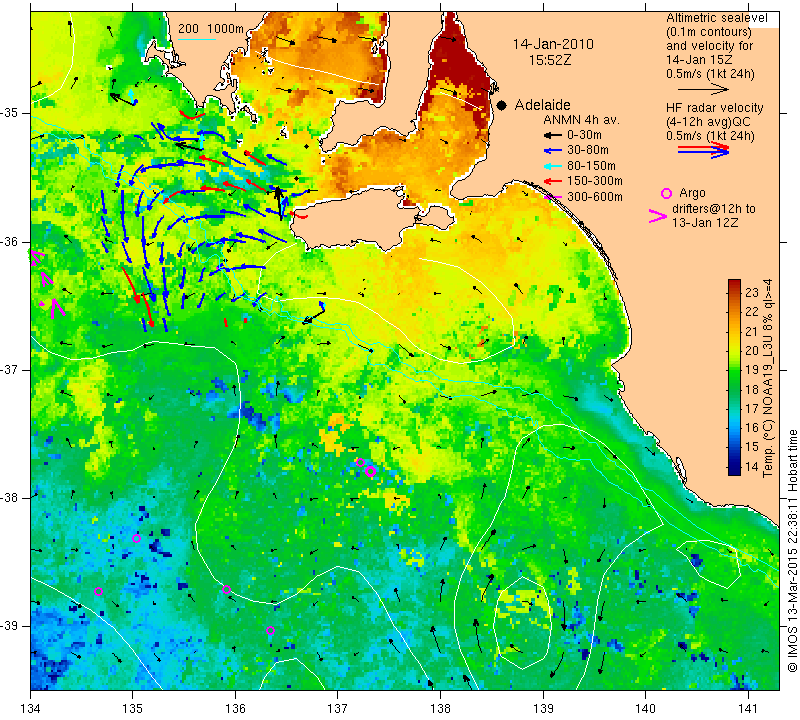This screenshot has height=720, width=800.
Task: Click the 137 longitude axis label
Action: click(x=337, y=709)
